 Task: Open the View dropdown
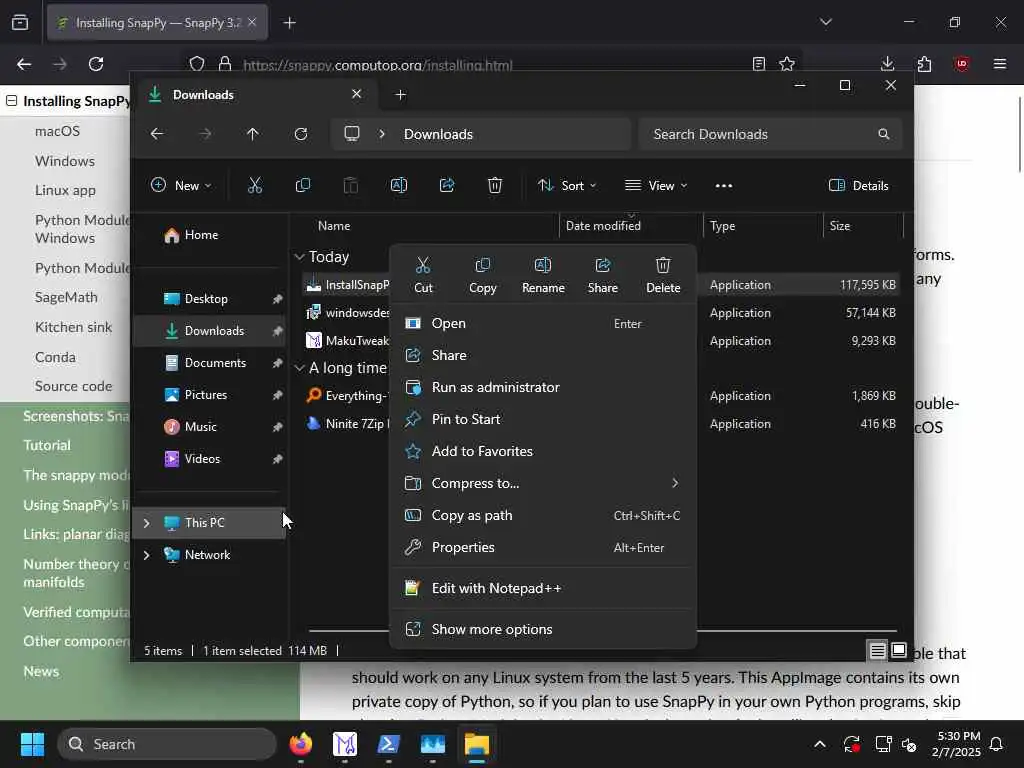point(656,185)
